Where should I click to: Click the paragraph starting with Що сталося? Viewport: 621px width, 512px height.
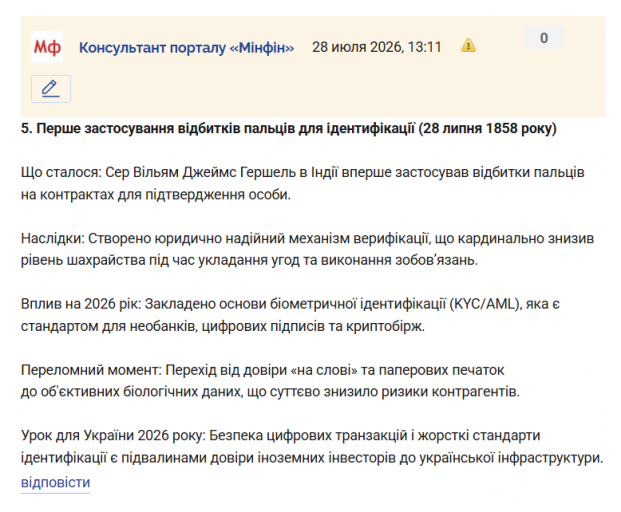[x=303, y=183]
